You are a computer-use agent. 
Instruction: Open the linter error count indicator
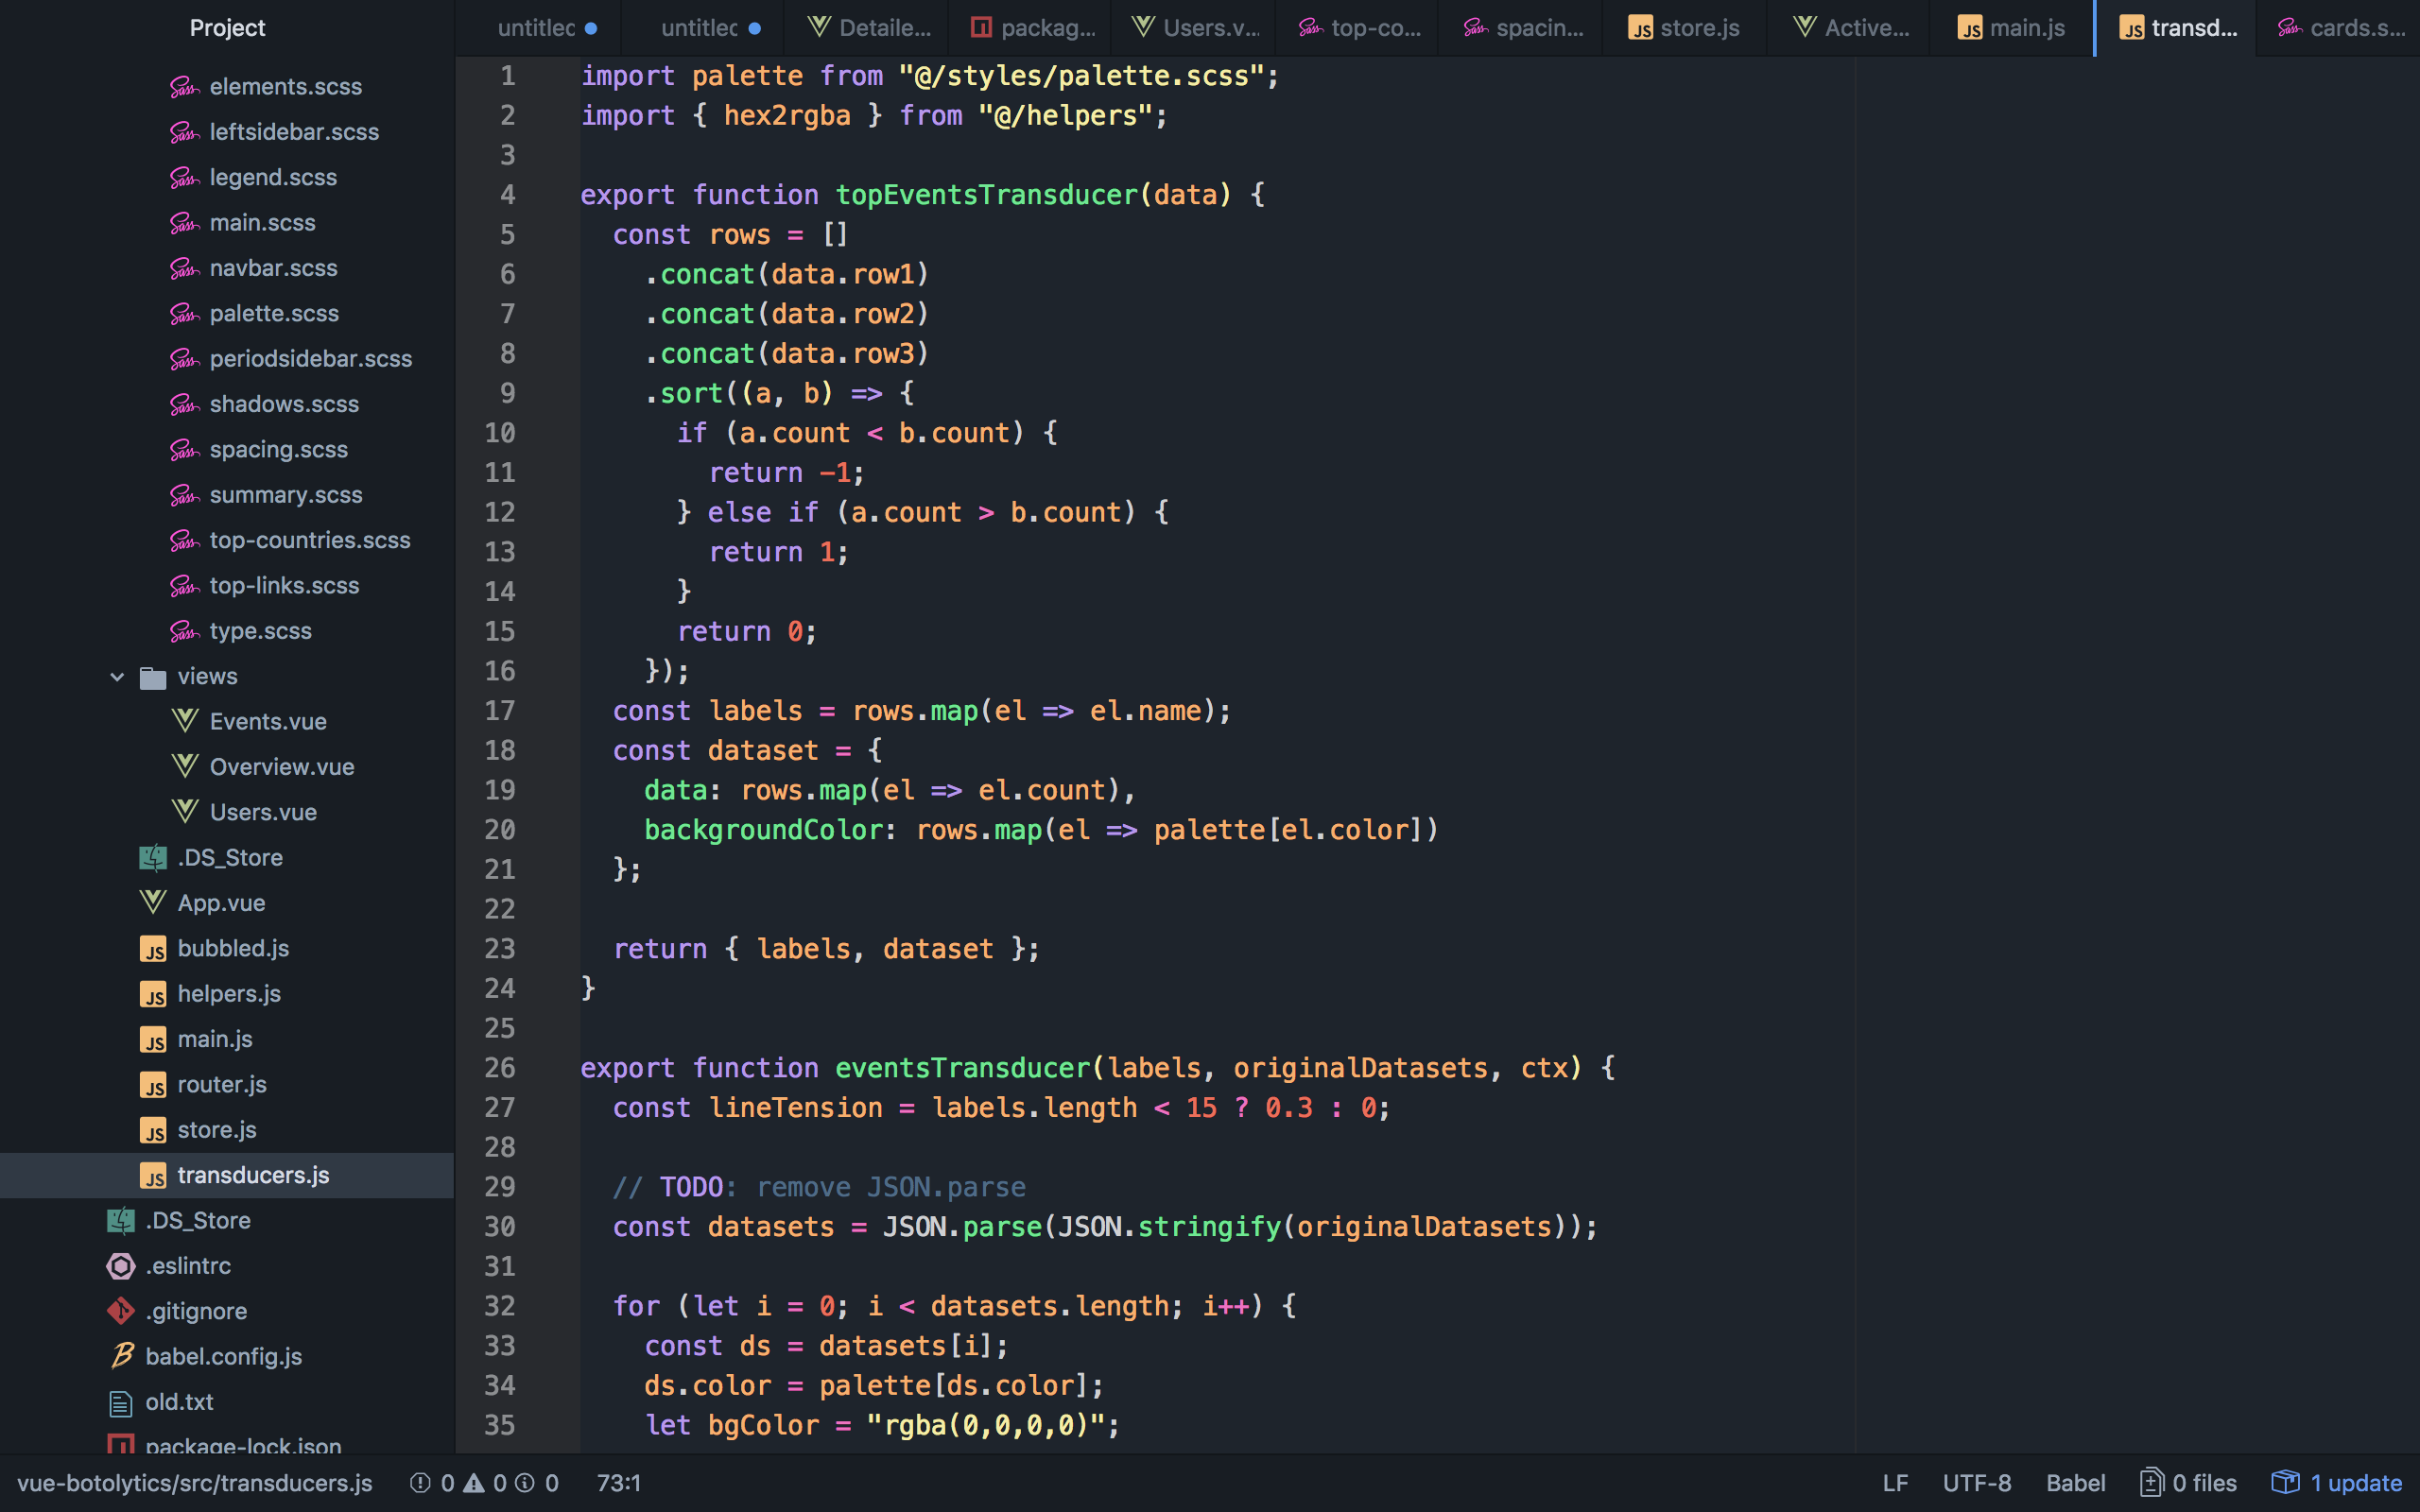pyautogui.click(x=434, y=1483)
